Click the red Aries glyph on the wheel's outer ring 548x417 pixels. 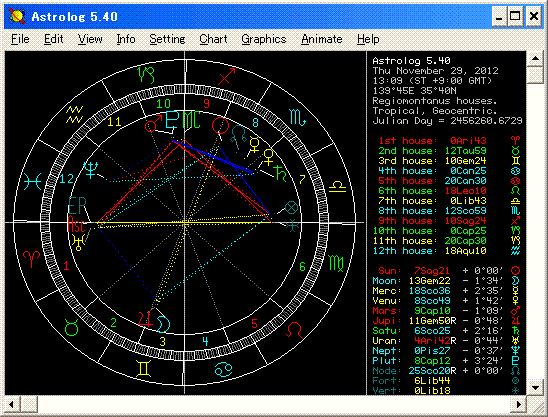coord(32,259)
